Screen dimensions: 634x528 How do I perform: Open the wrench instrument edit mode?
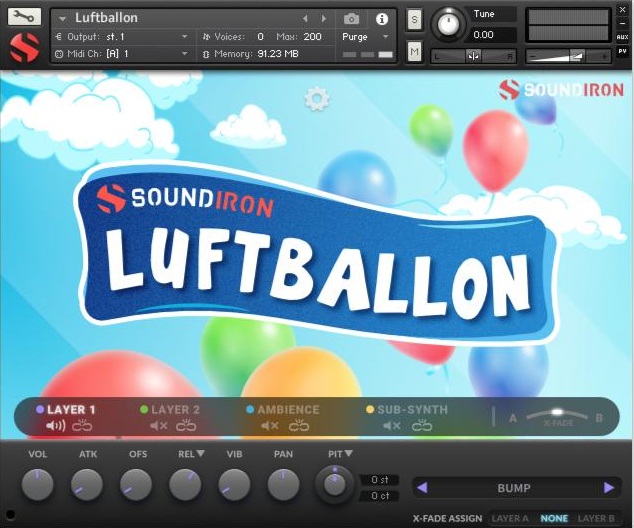24,17
